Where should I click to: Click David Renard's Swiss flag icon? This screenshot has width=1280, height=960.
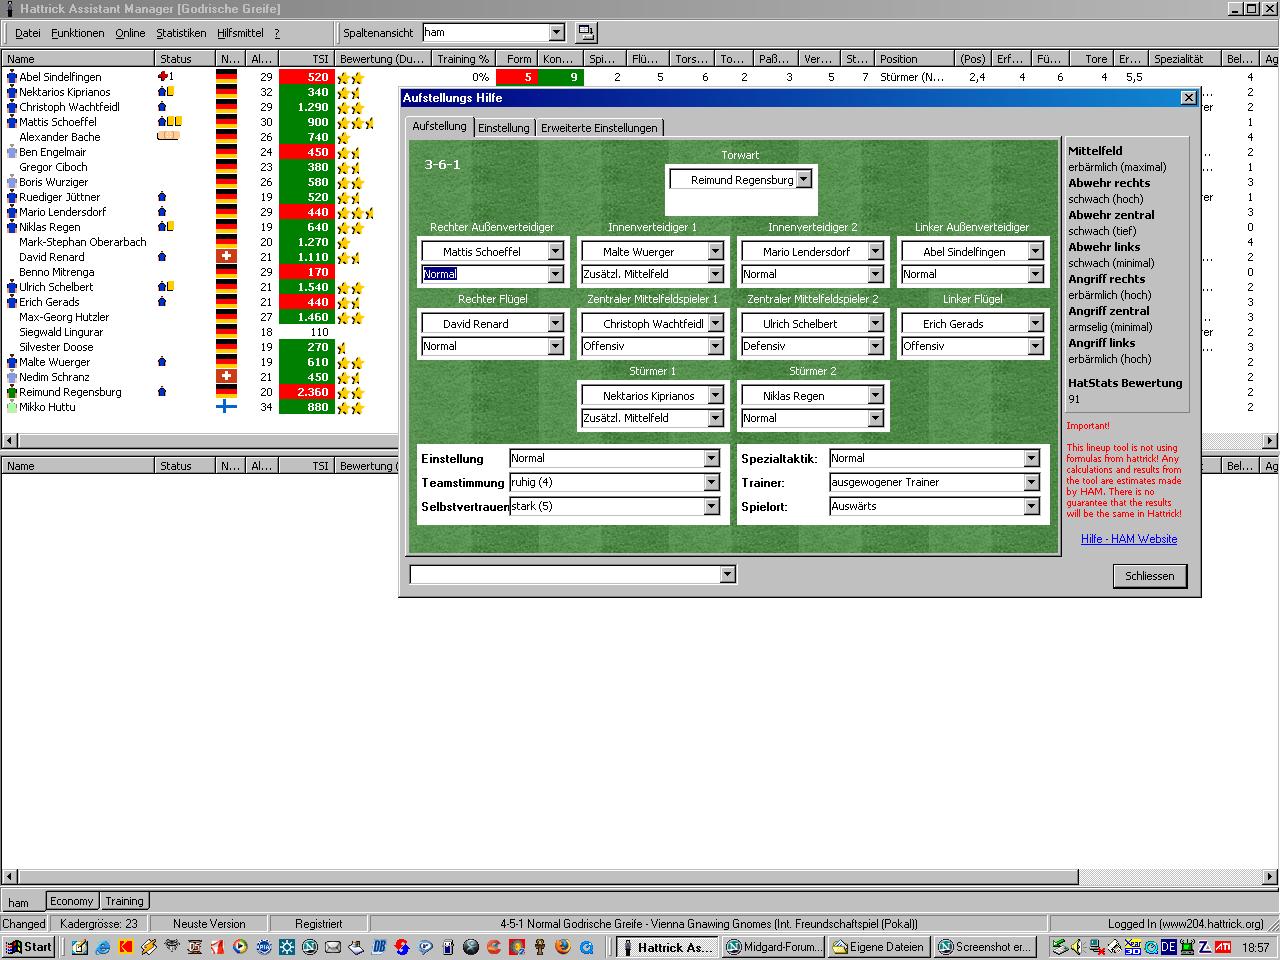(227, 257)
